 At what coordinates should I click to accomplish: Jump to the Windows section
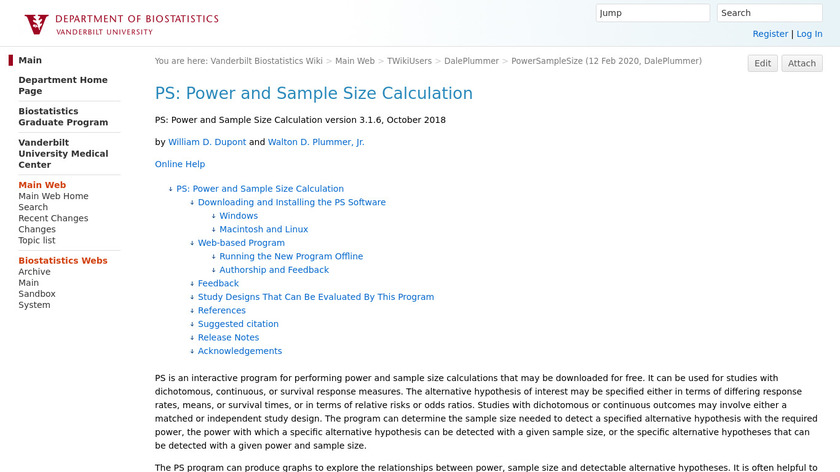pos(238,216)
